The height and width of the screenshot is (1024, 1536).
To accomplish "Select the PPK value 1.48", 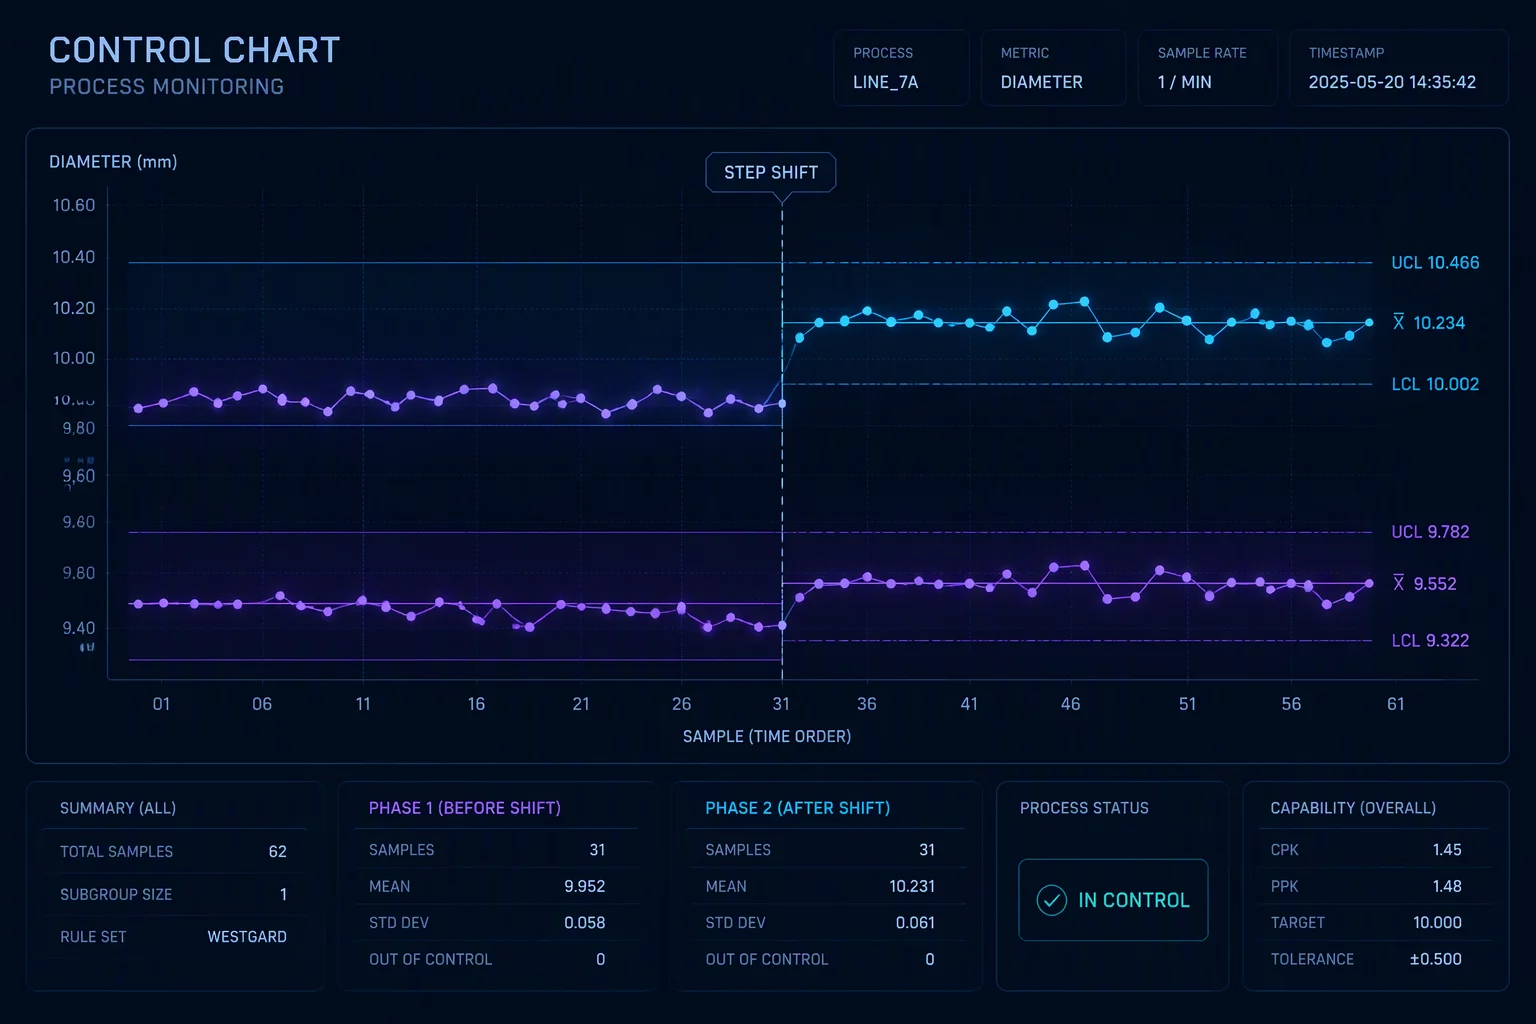I will [x=1447, y=886].
